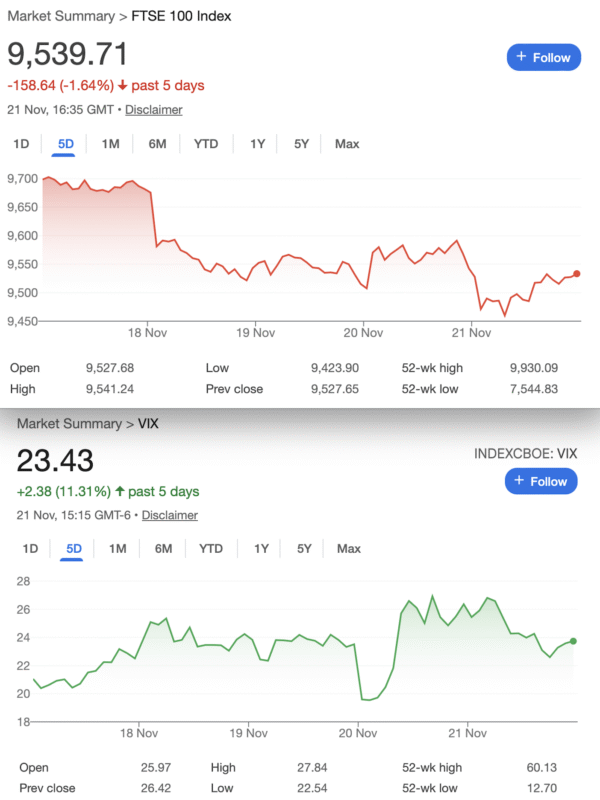600x800 pixels.
Task: Select 1Y on VIX chart
Action: pyautogui.click(x=261, y=548)
